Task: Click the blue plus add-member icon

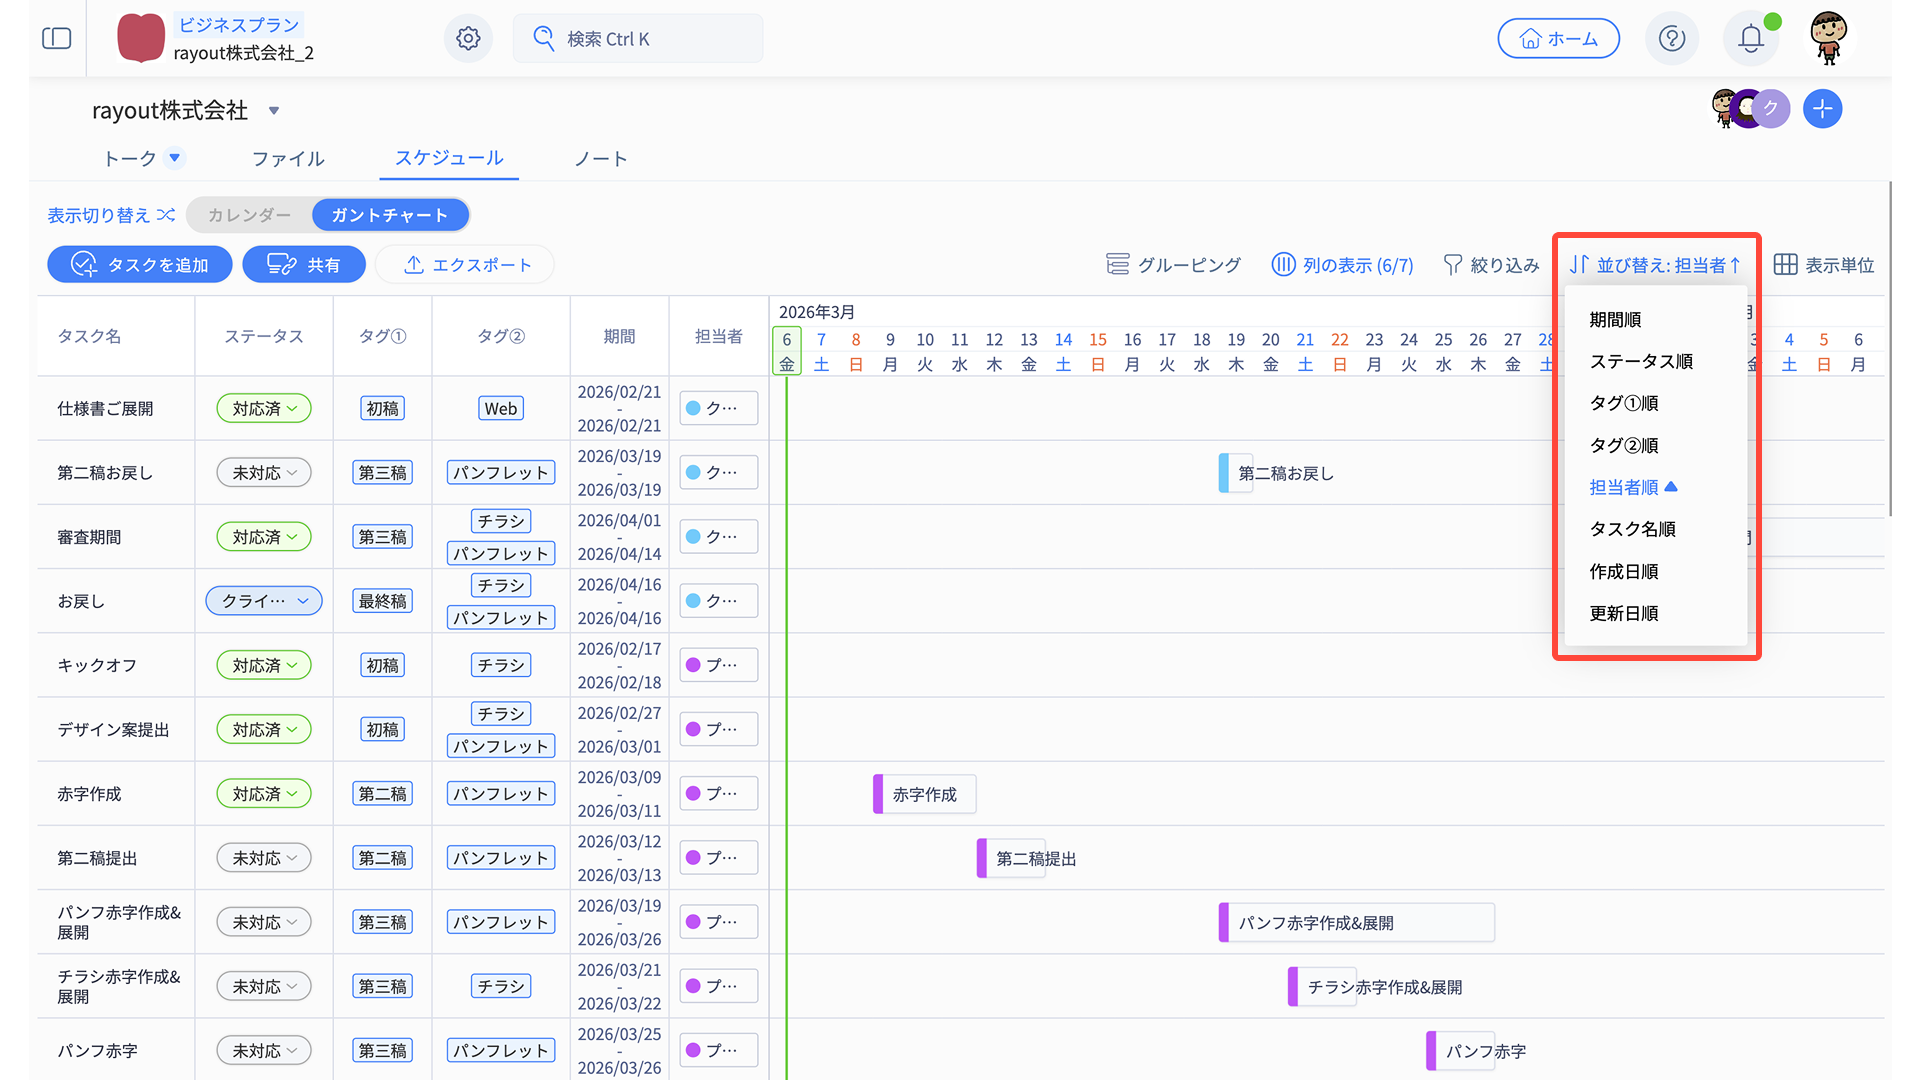Action: click(x=1822, y=109)
